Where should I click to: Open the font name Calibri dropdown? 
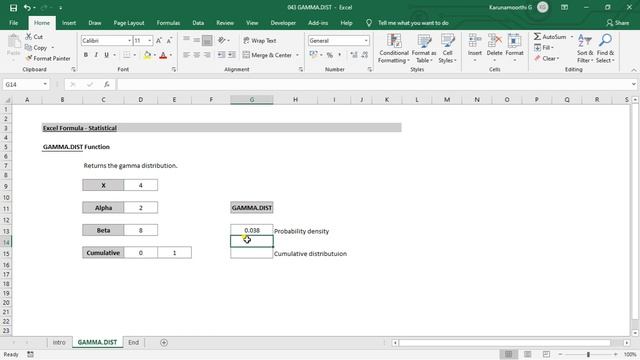[129, 41]
